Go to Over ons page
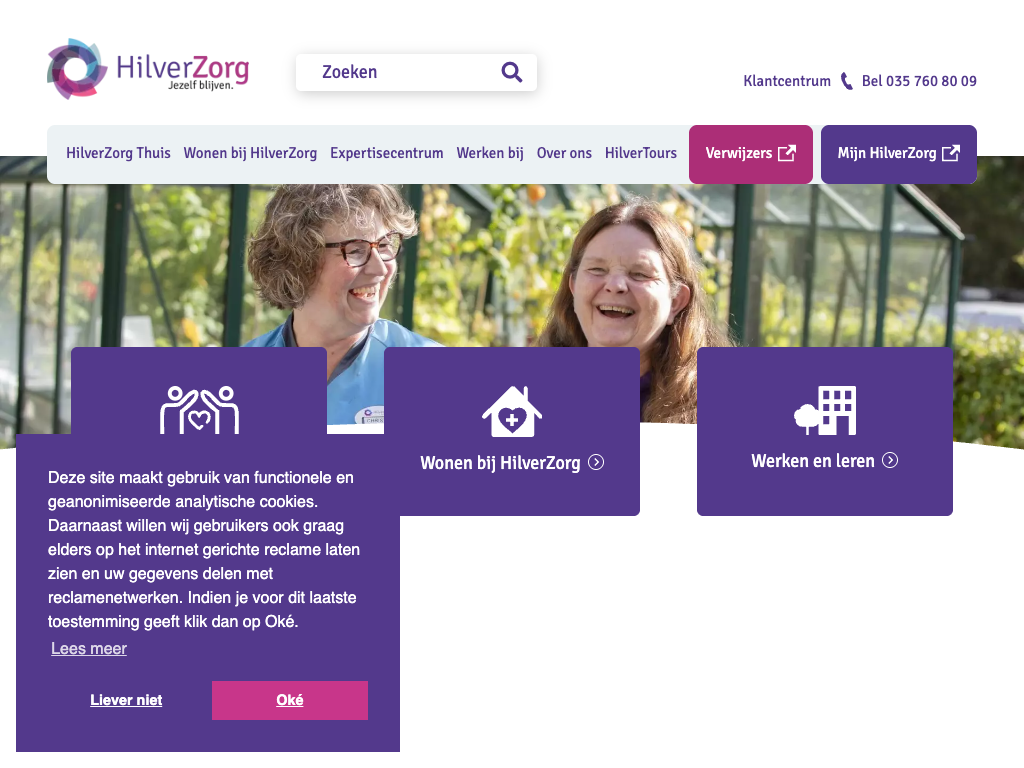1024x768 pixels. 564,153
